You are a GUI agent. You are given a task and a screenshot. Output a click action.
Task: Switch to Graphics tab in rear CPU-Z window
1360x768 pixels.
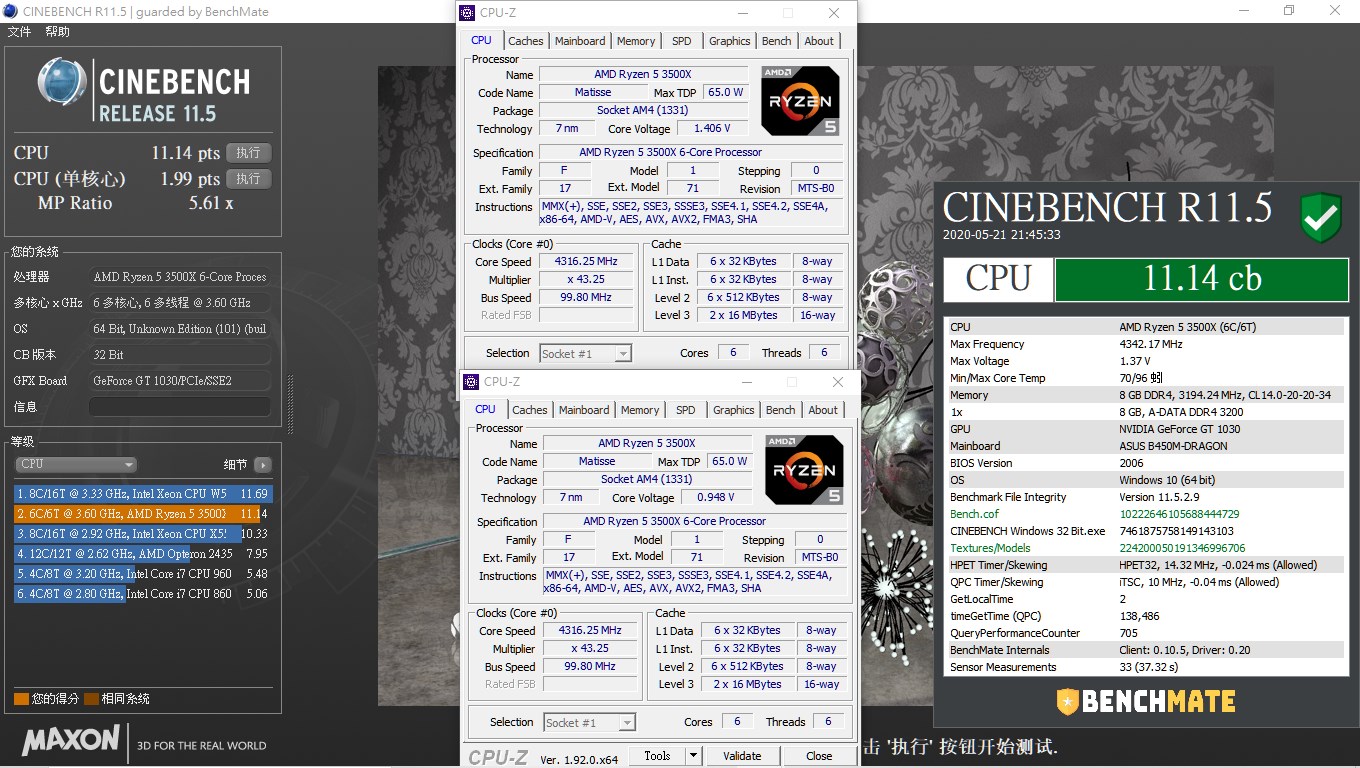click(729, 41)
